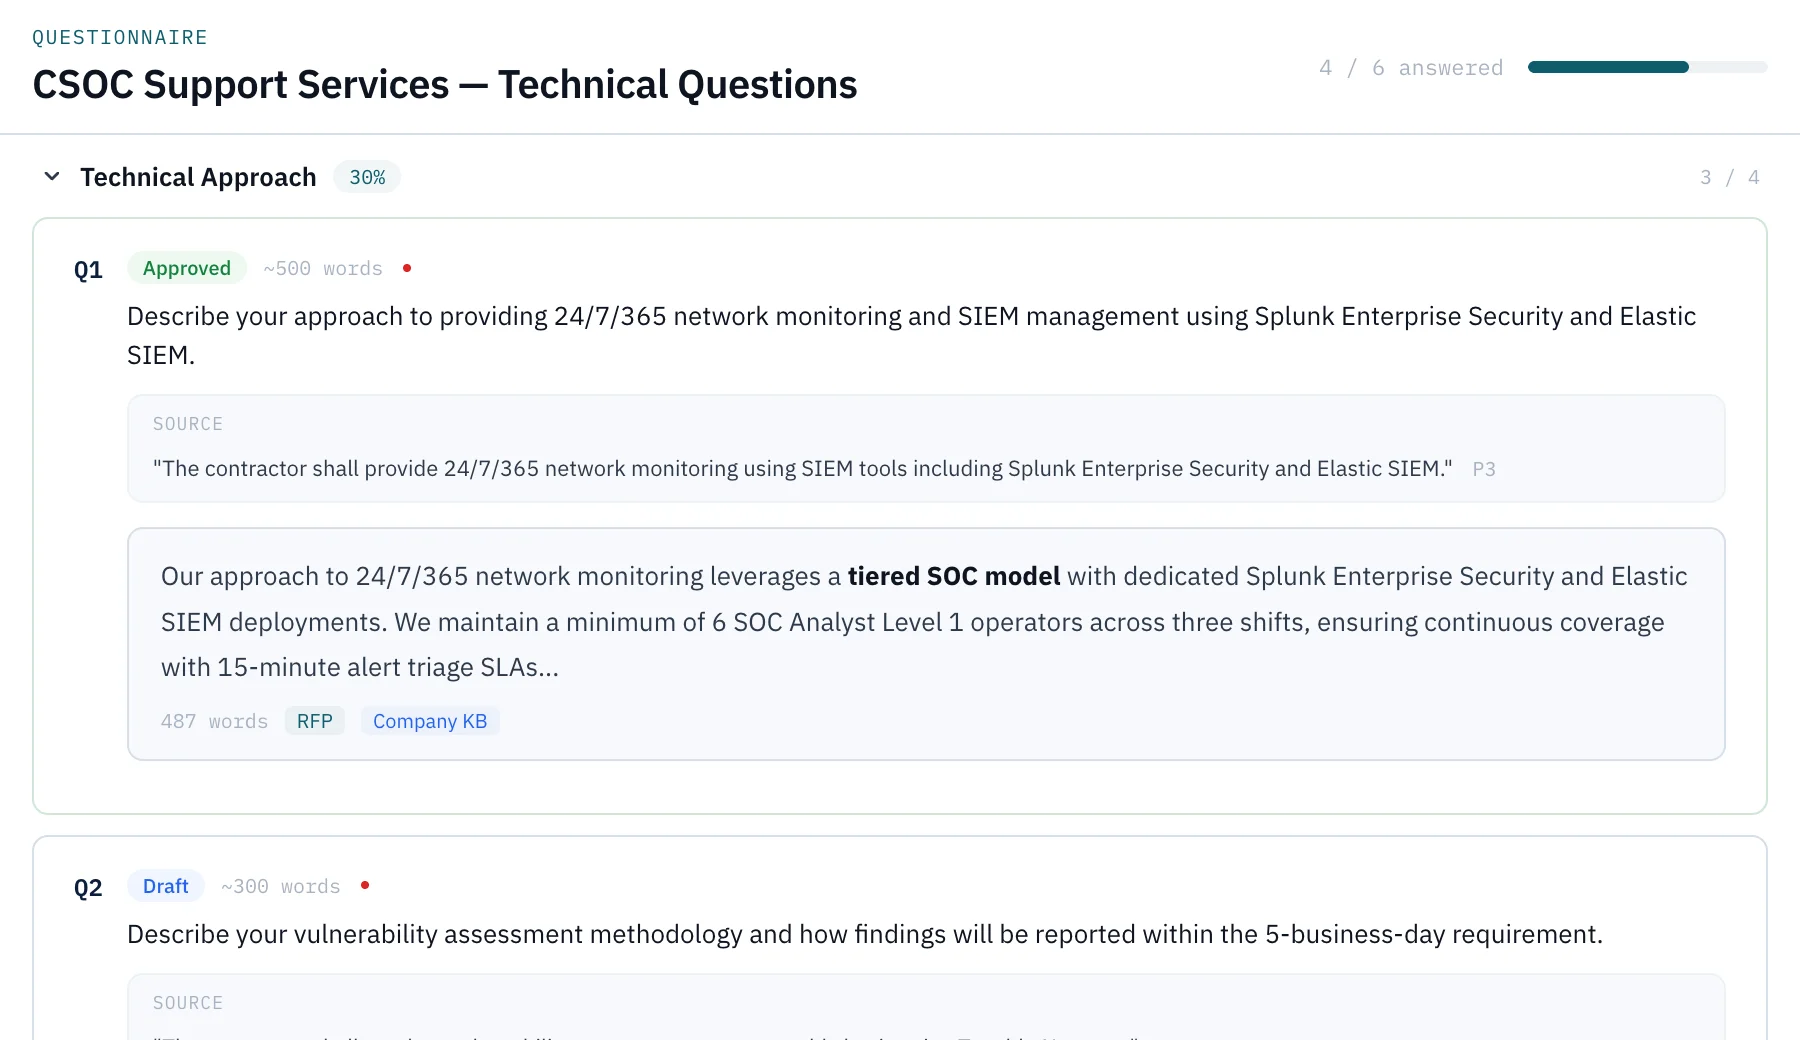Change the Draft status on Q2
The image size is (1800, 1040).
[x=164, y=886]
